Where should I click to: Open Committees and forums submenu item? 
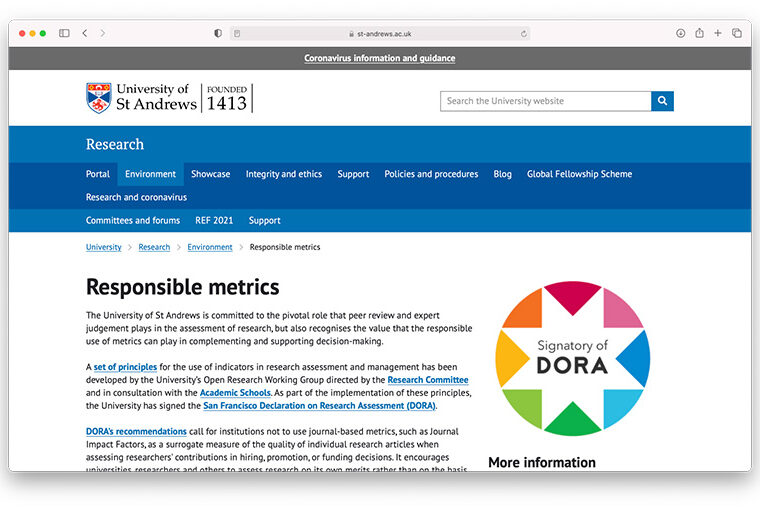point(133,221)
